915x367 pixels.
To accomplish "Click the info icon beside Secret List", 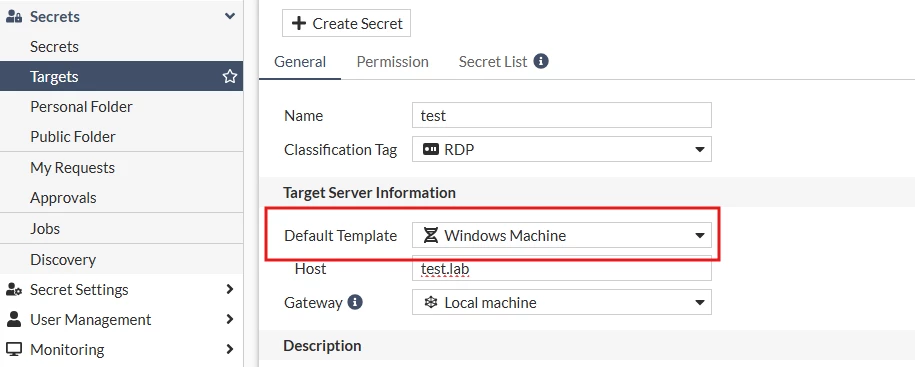I will coord(541,61).
